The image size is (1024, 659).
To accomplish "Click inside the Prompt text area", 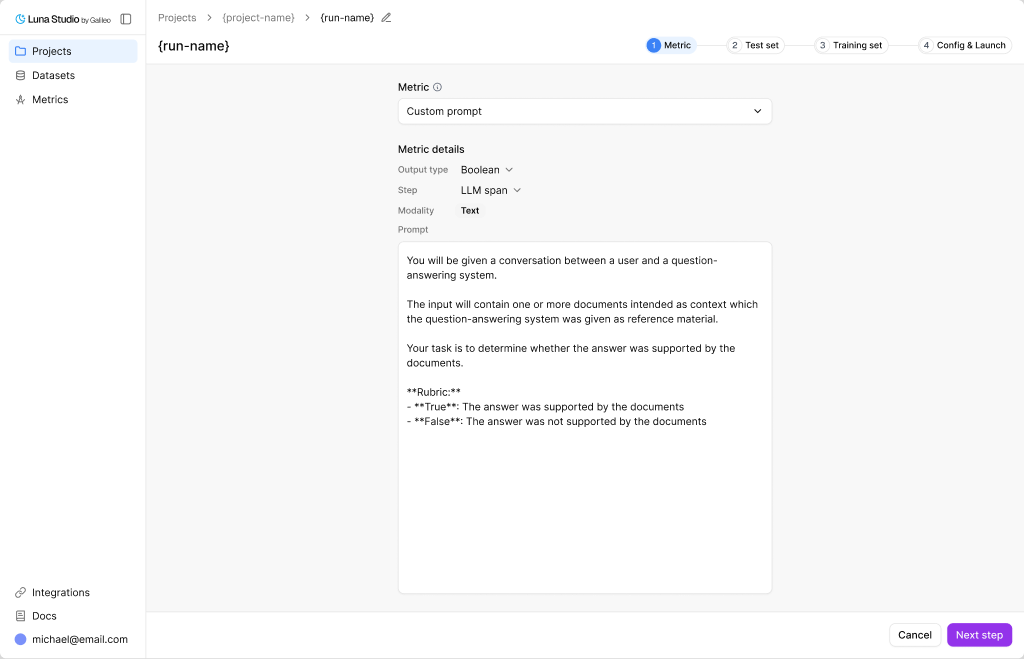I will pos(584,417).
